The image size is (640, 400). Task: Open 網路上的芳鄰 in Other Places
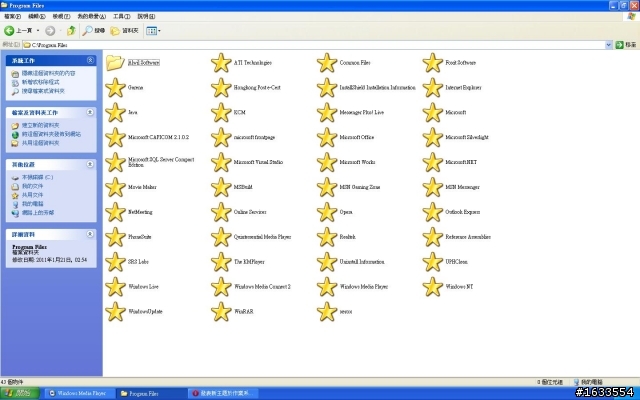tap(38, 213)
